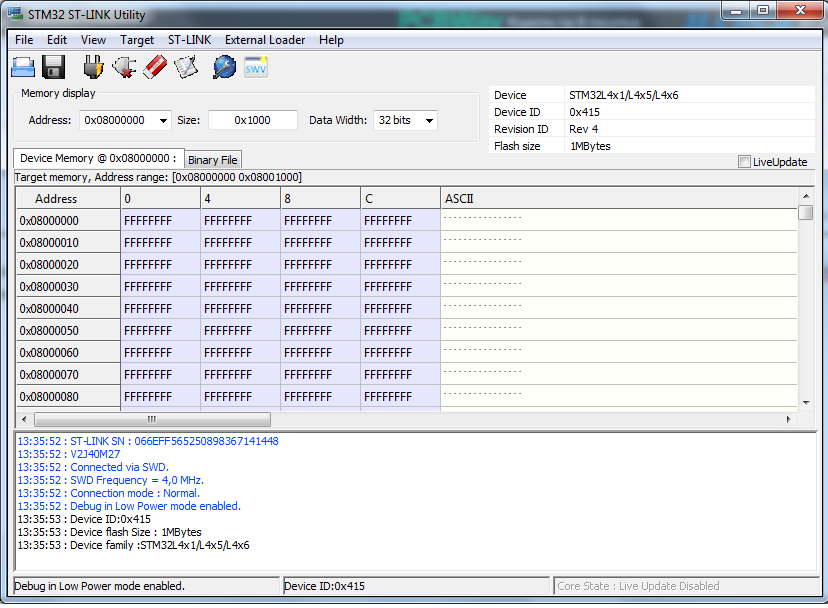Click the Full chip erase eraser icon

tap(155, 68)
